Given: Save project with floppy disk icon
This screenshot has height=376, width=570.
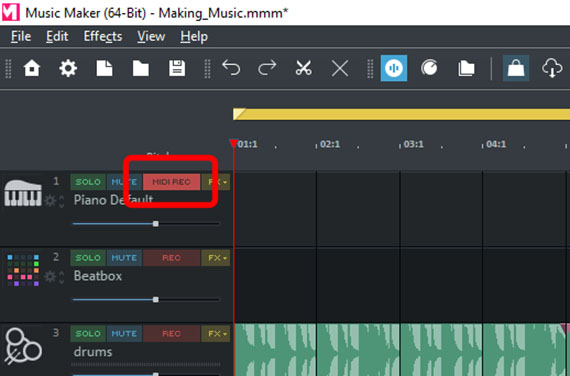Looking at the screenshot, I should pos(177,68).
